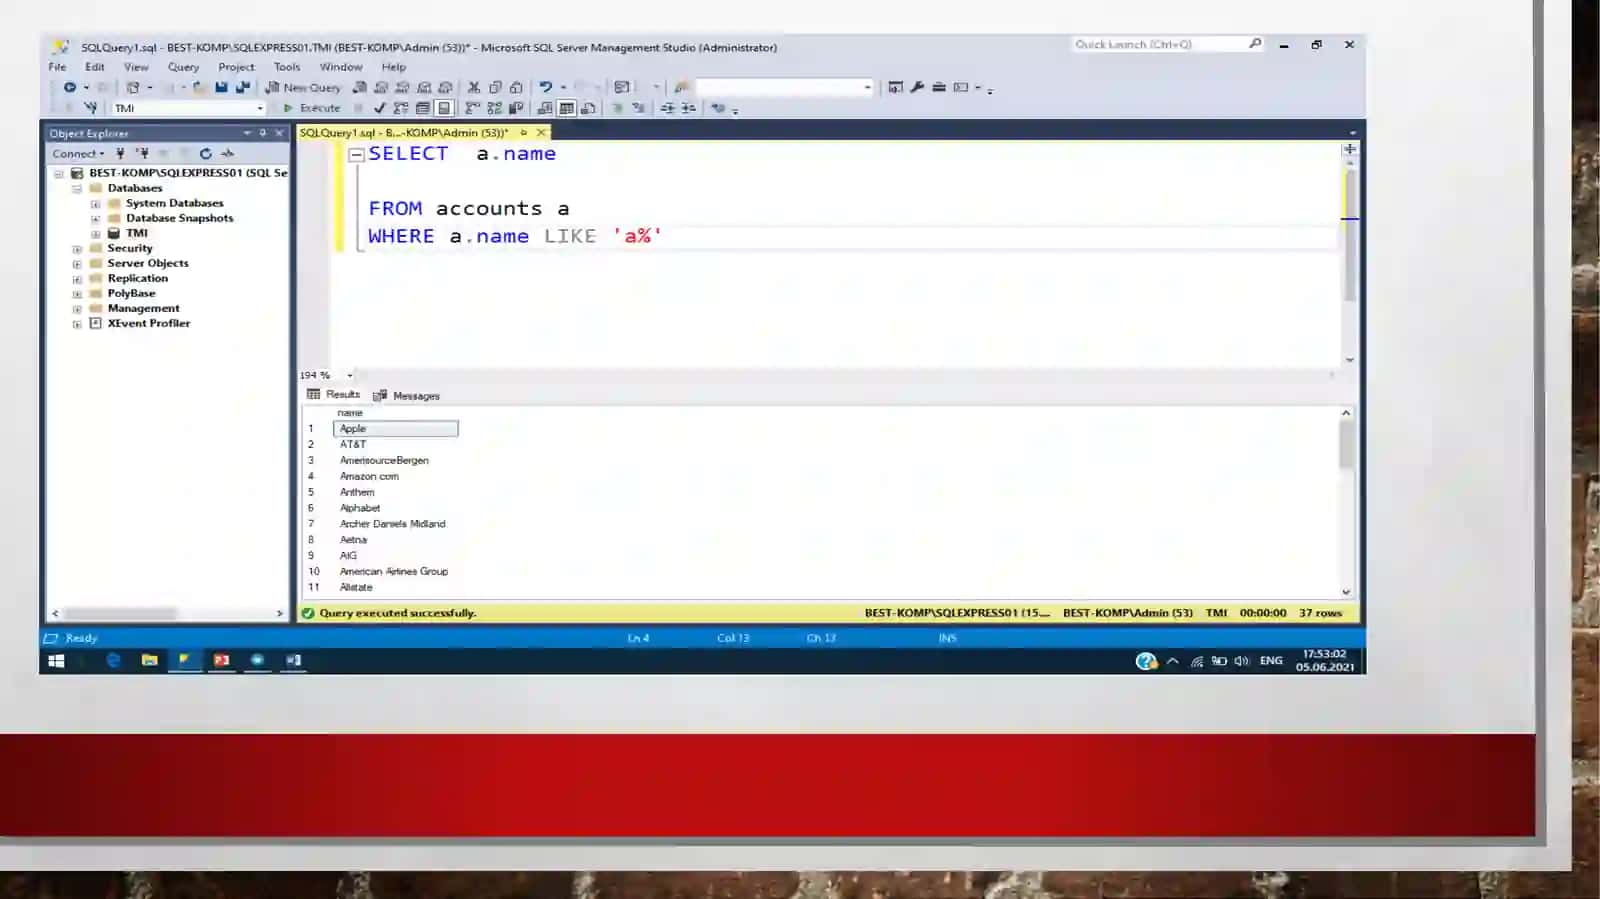Viewport: 1600px width, 899px height.
Task: Click Object Explorer pin icon
Action: point(263,133)
